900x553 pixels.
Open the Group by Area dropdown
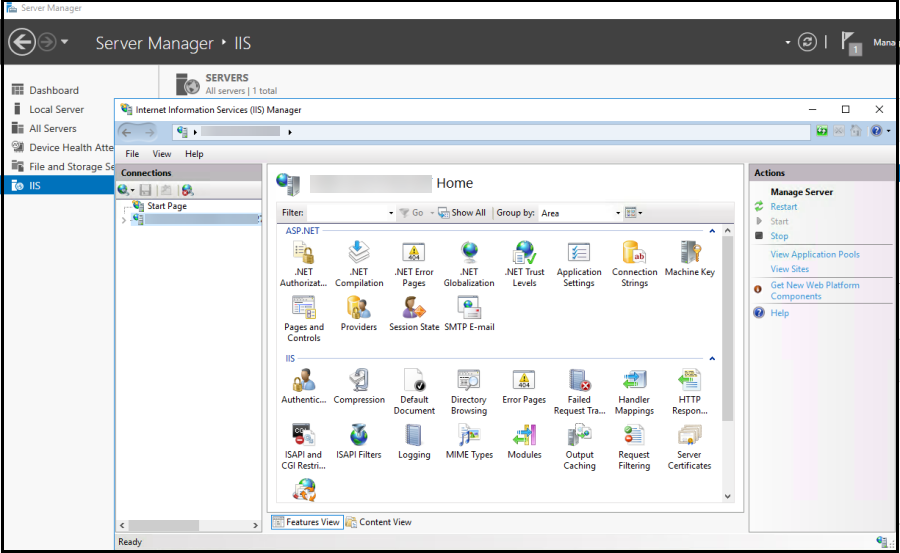point(580,213)
